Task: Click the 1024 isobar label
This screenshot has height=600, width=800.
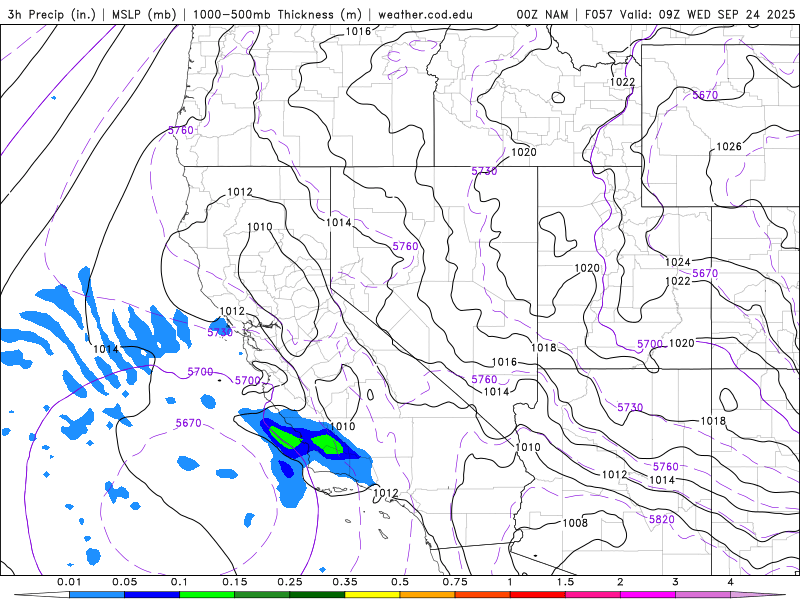Action: pos(678,262)
